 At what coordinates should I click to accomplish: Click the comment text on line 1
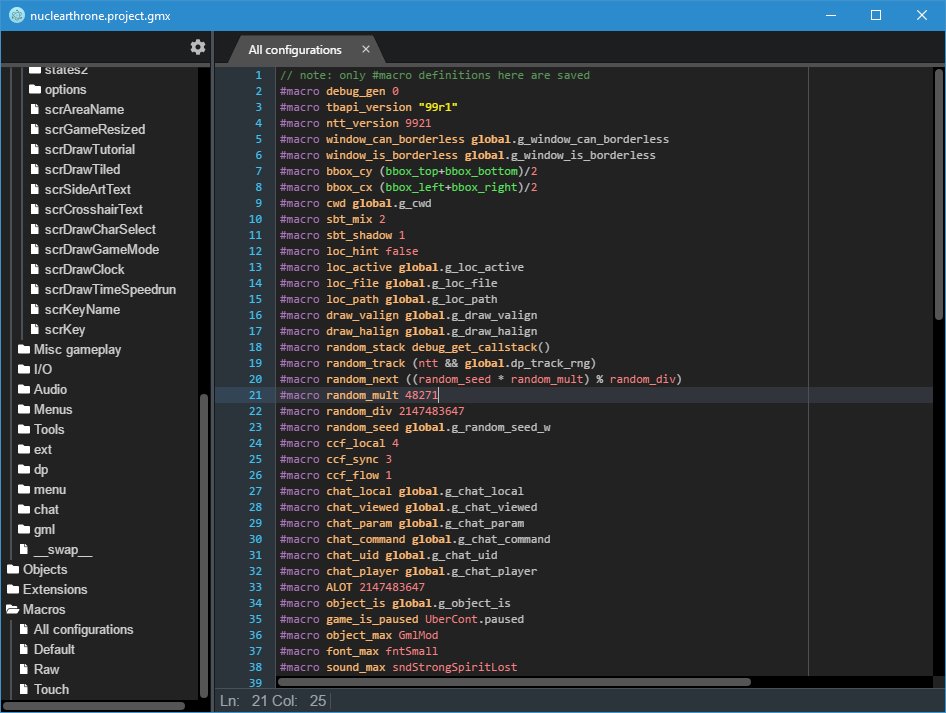(435, 75)
